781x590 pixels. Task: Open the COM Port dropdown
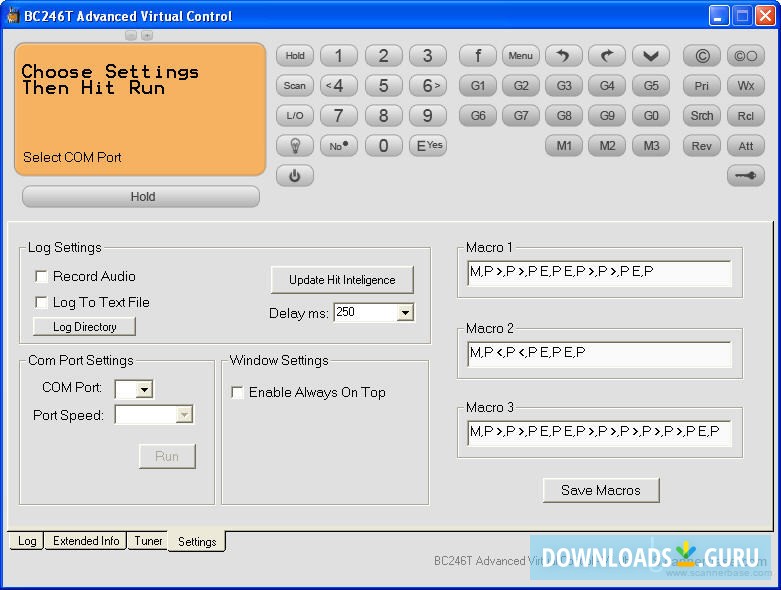pyautogui.click(x=144, y=389)
